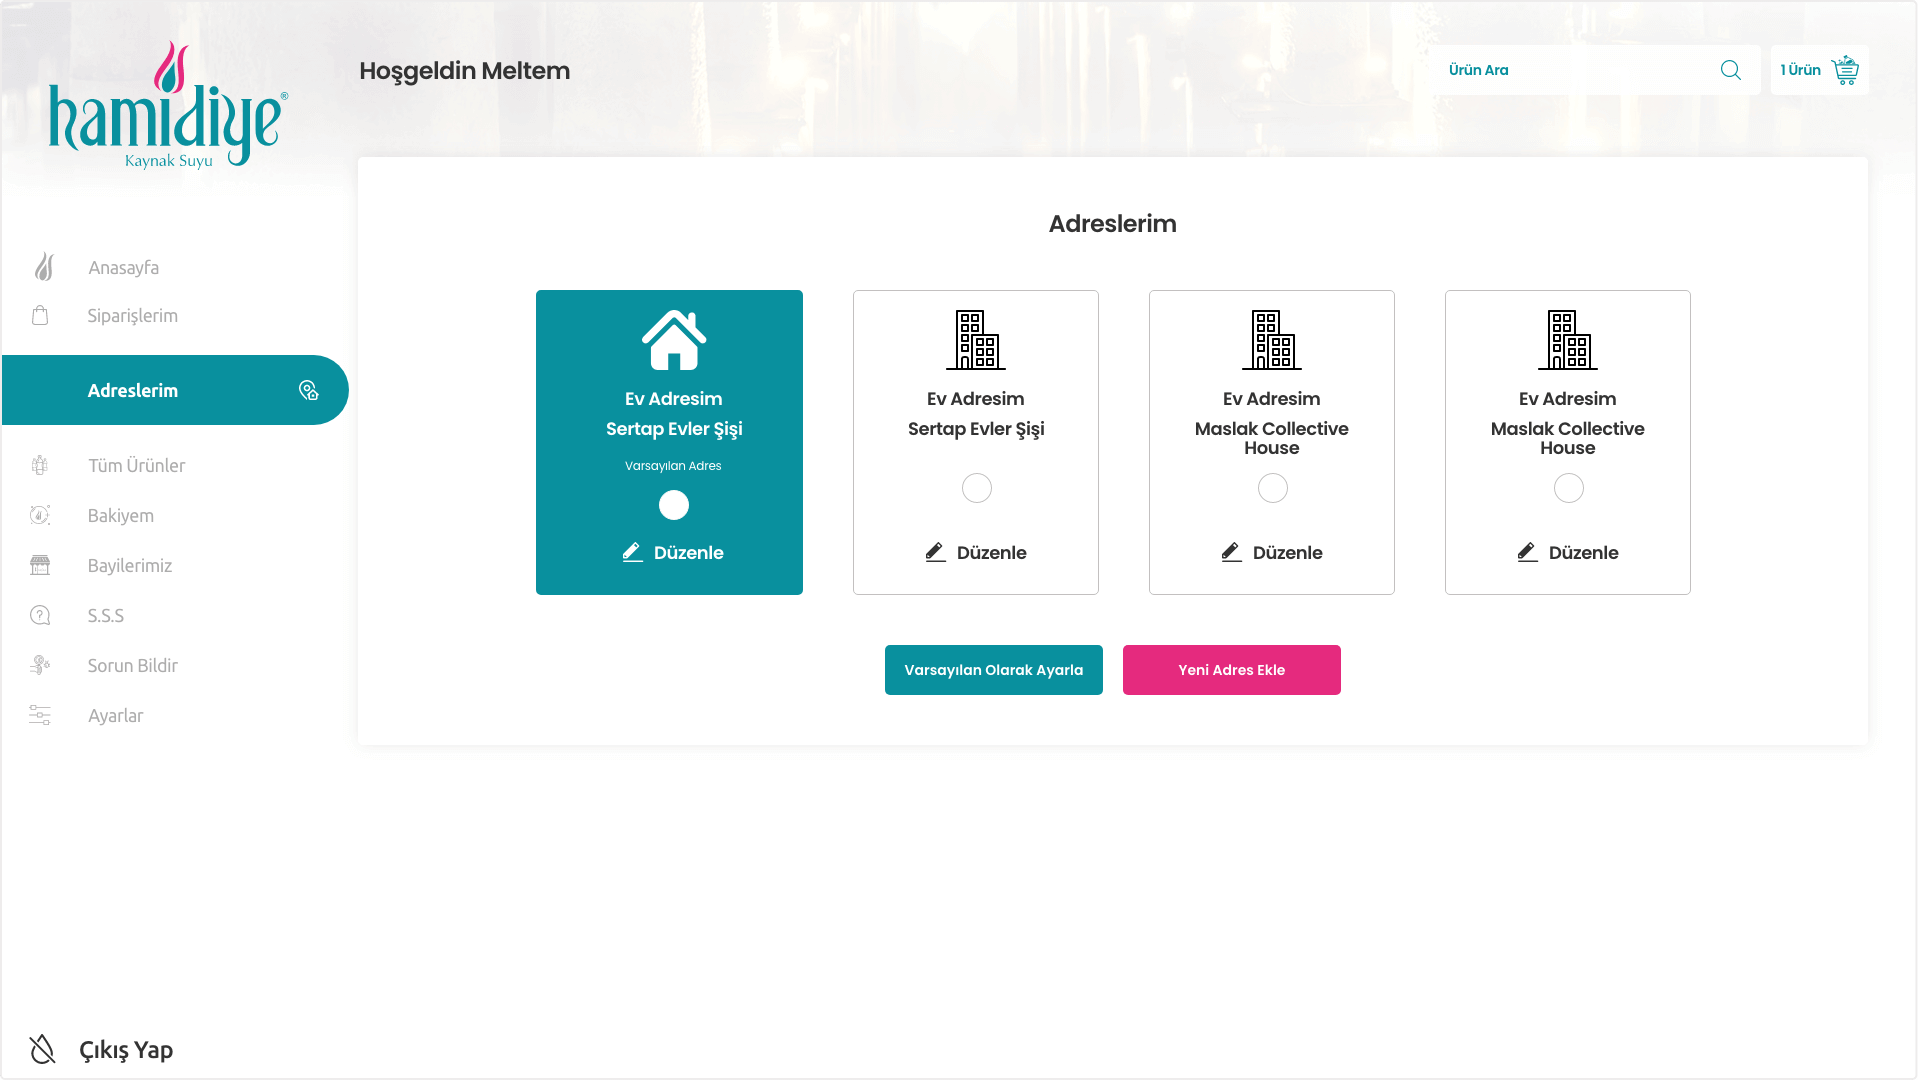This screenshot has width=1918, height=1080.
Task: Click the Siparişlerim bag icon
Action: click(40, 316)
